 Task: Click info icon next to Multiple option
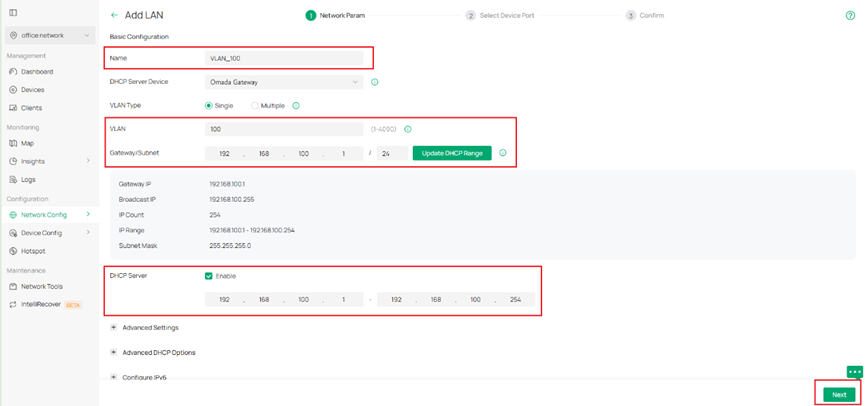click(x=296, y=105)
